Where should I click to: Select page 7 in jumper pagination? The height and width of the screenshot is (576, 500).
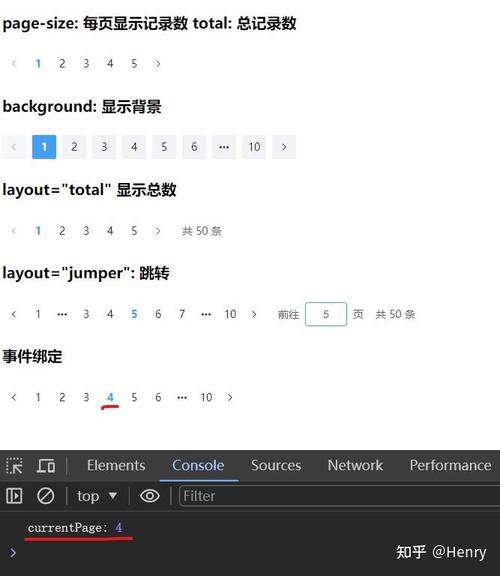point(182,314)
